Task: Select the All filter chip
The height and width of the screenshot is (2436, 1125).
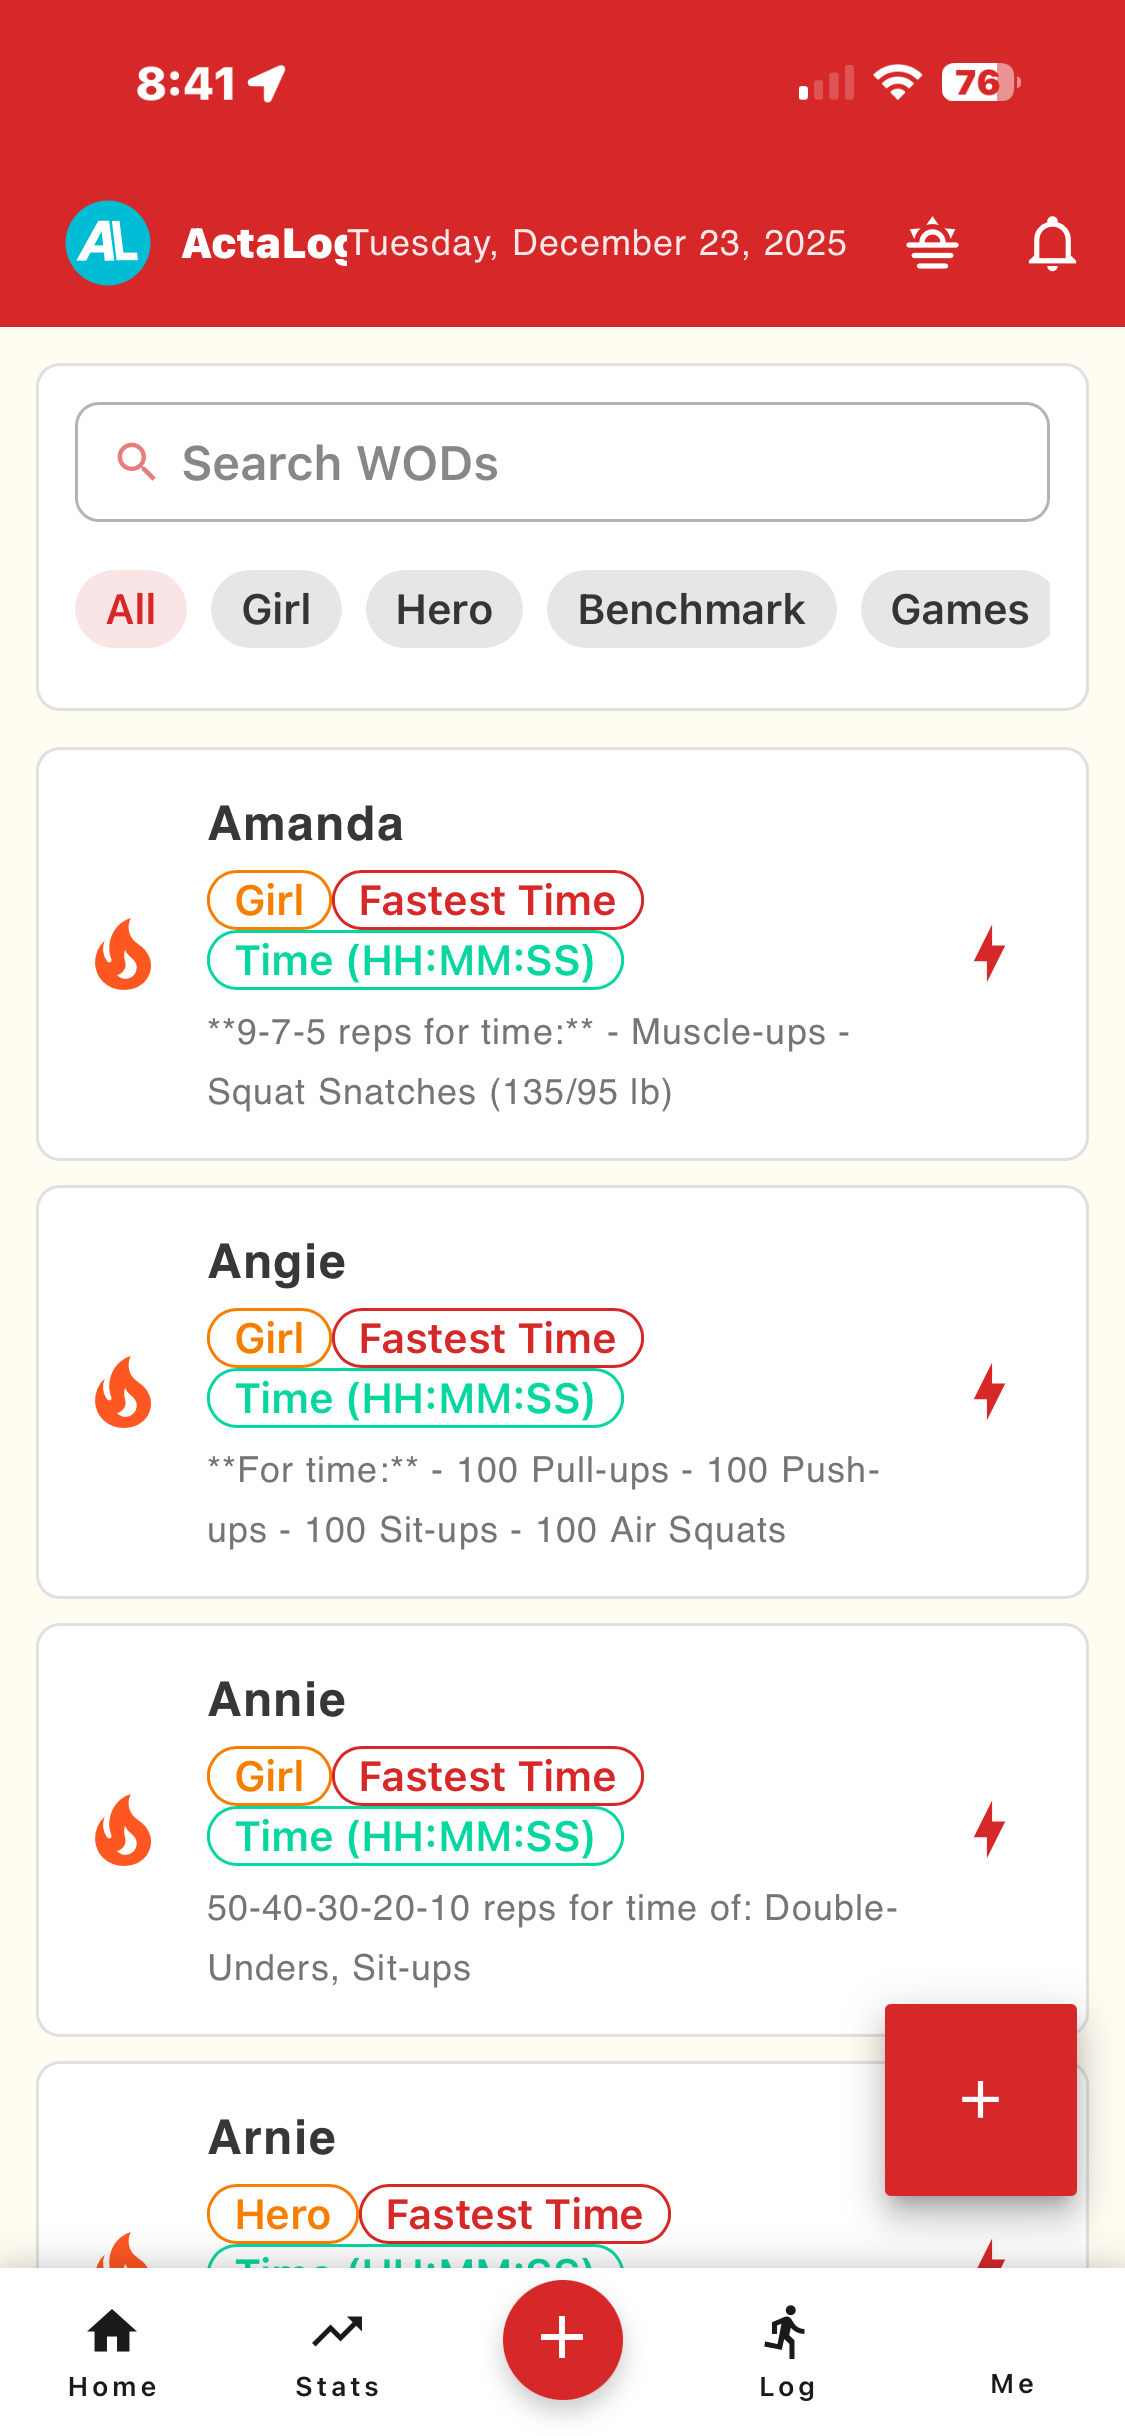Action: click(x=131, y=609)
